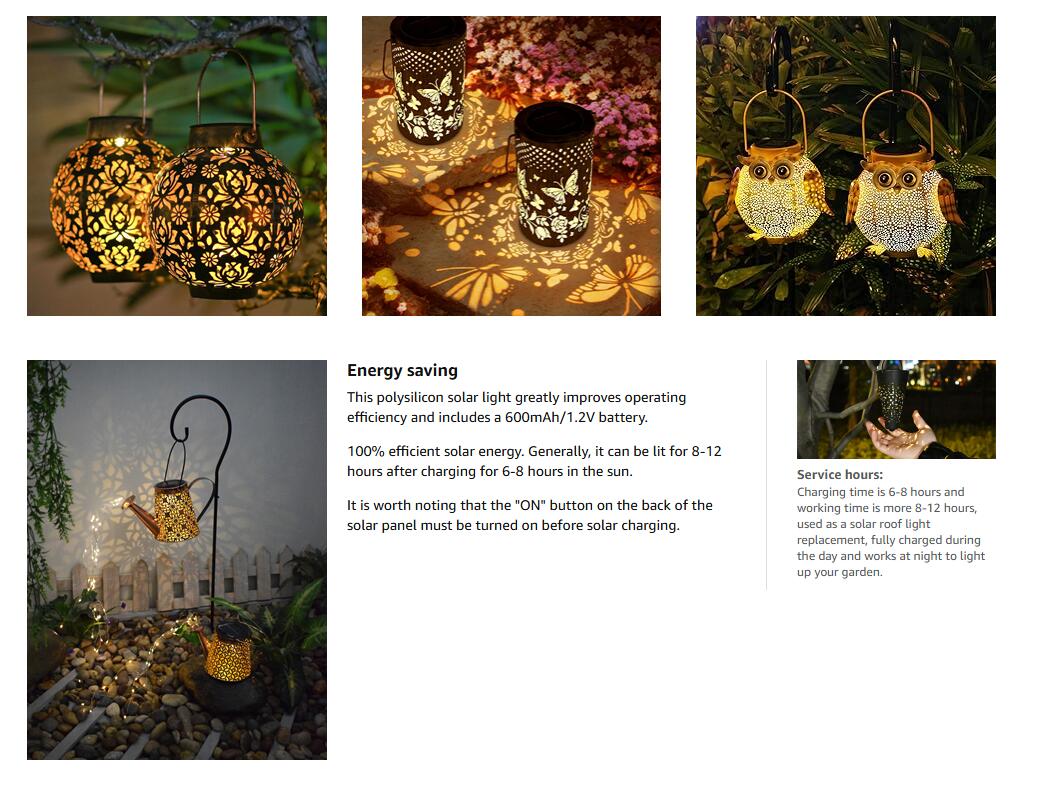Image resolution: width=1041 pixels, height=793 pixels.
Task: Select the owl solar lanterns image
Action: [846, 165]
